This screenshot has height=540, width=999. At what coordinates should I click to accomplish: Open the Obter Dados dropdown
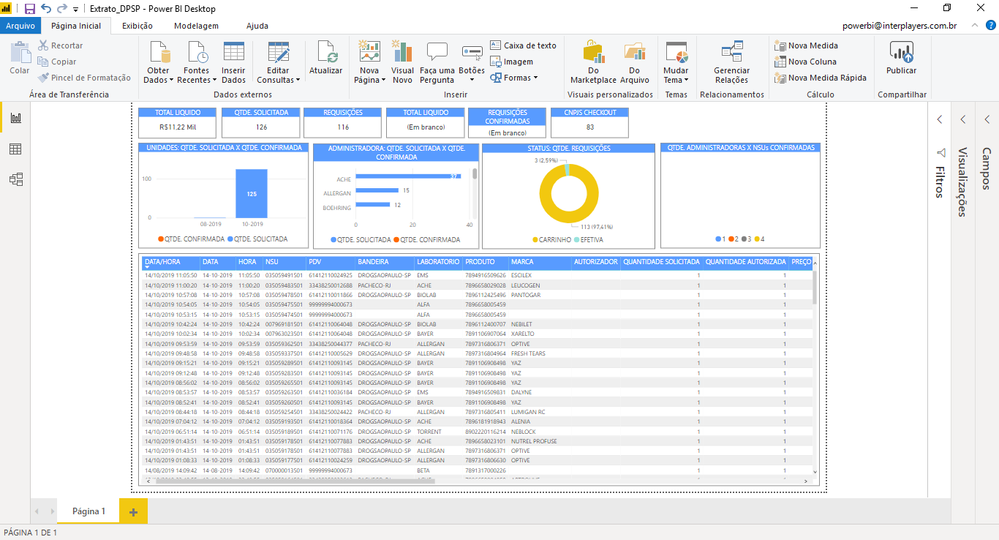pyautogui.click(x=158, y=62)
